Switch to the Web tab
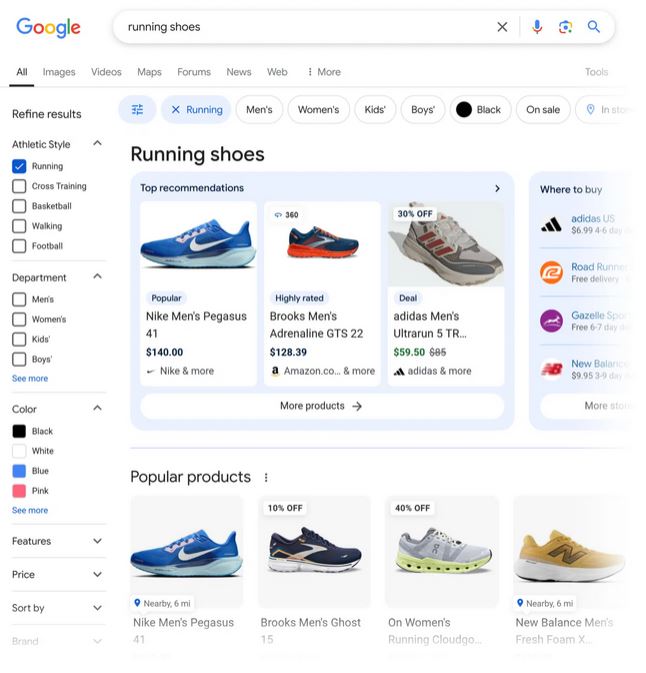 [277, 72]
